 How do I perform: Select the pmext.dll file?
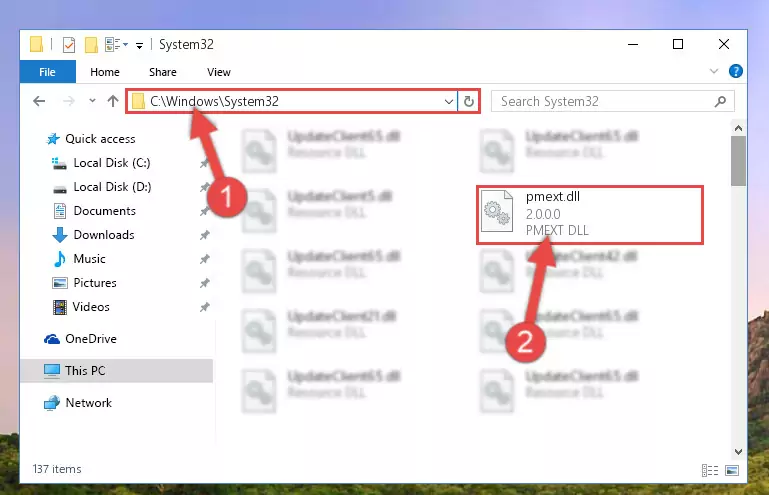pos(590,215)
